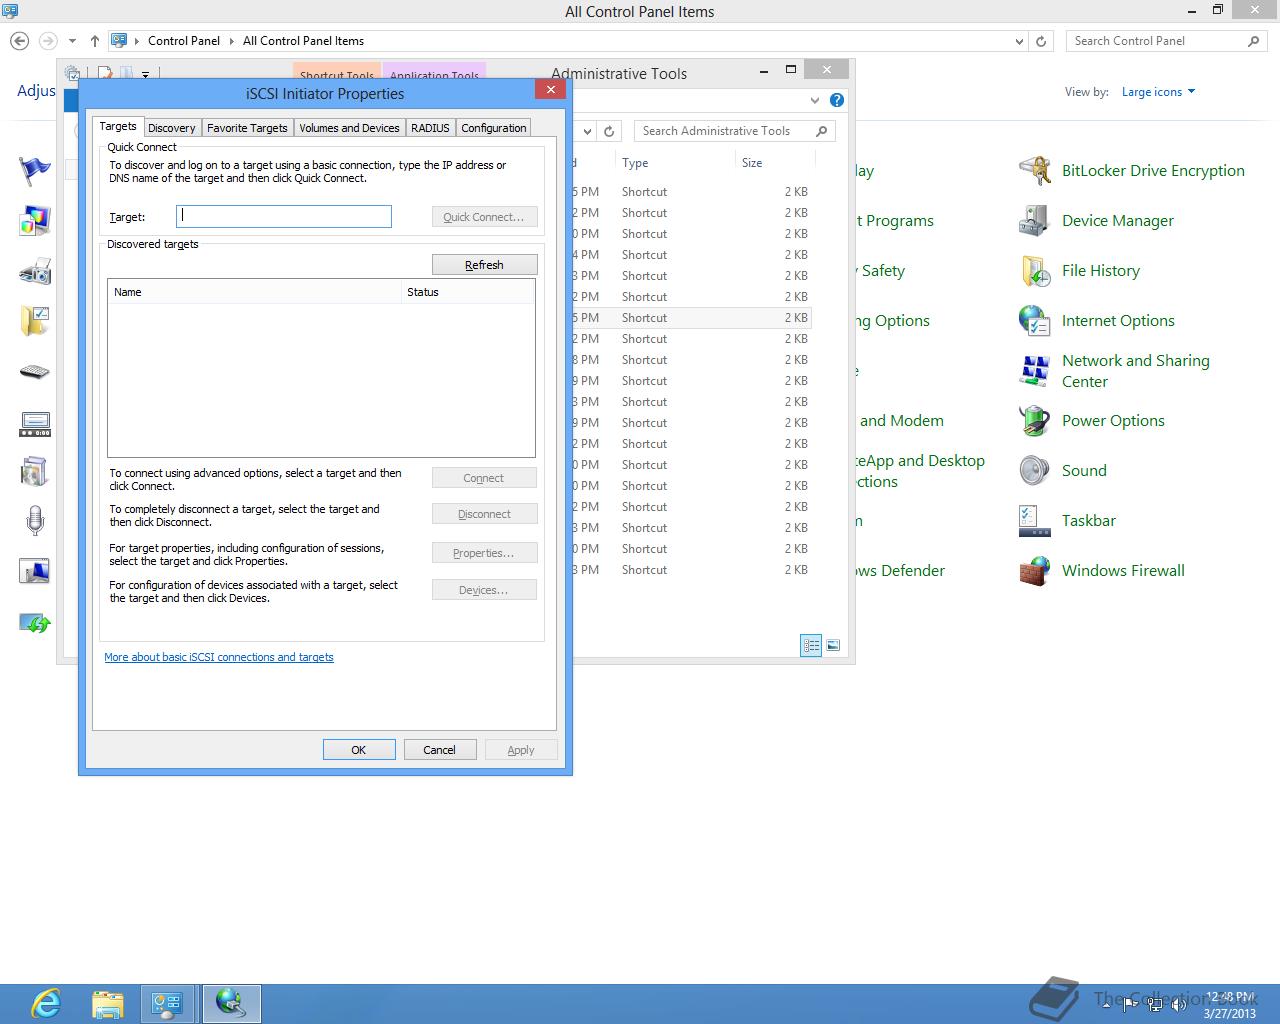The image size is (1280, 1024).
Task: Expand the Administrative Tools ribbon chevron
Action: tap(815, 100)
